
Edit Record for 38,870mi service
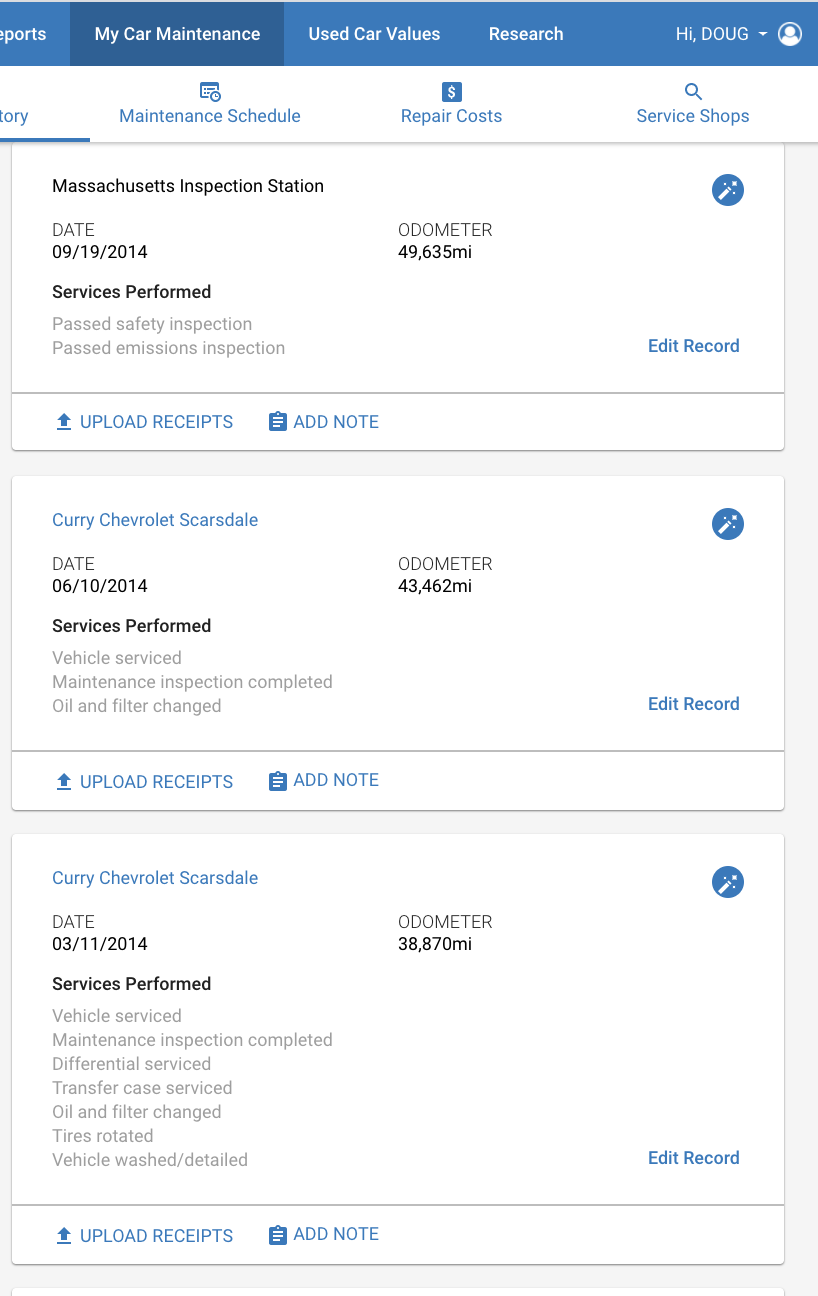[694, 1158]
